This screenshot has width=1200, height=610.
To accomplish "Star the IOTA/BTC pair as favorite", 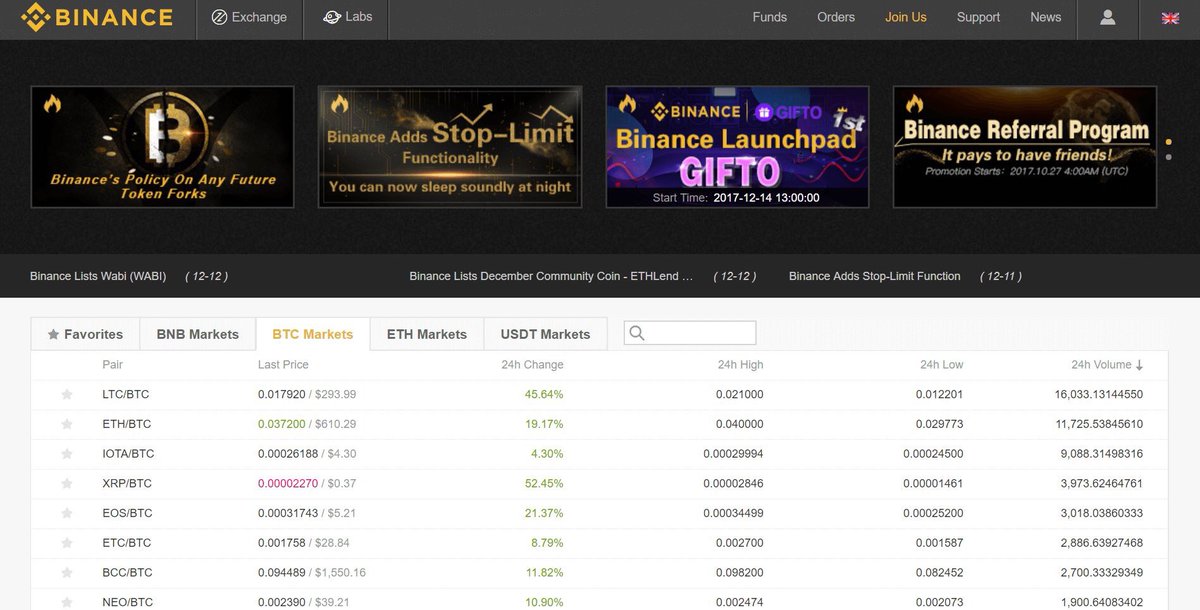I will point(67,454).
